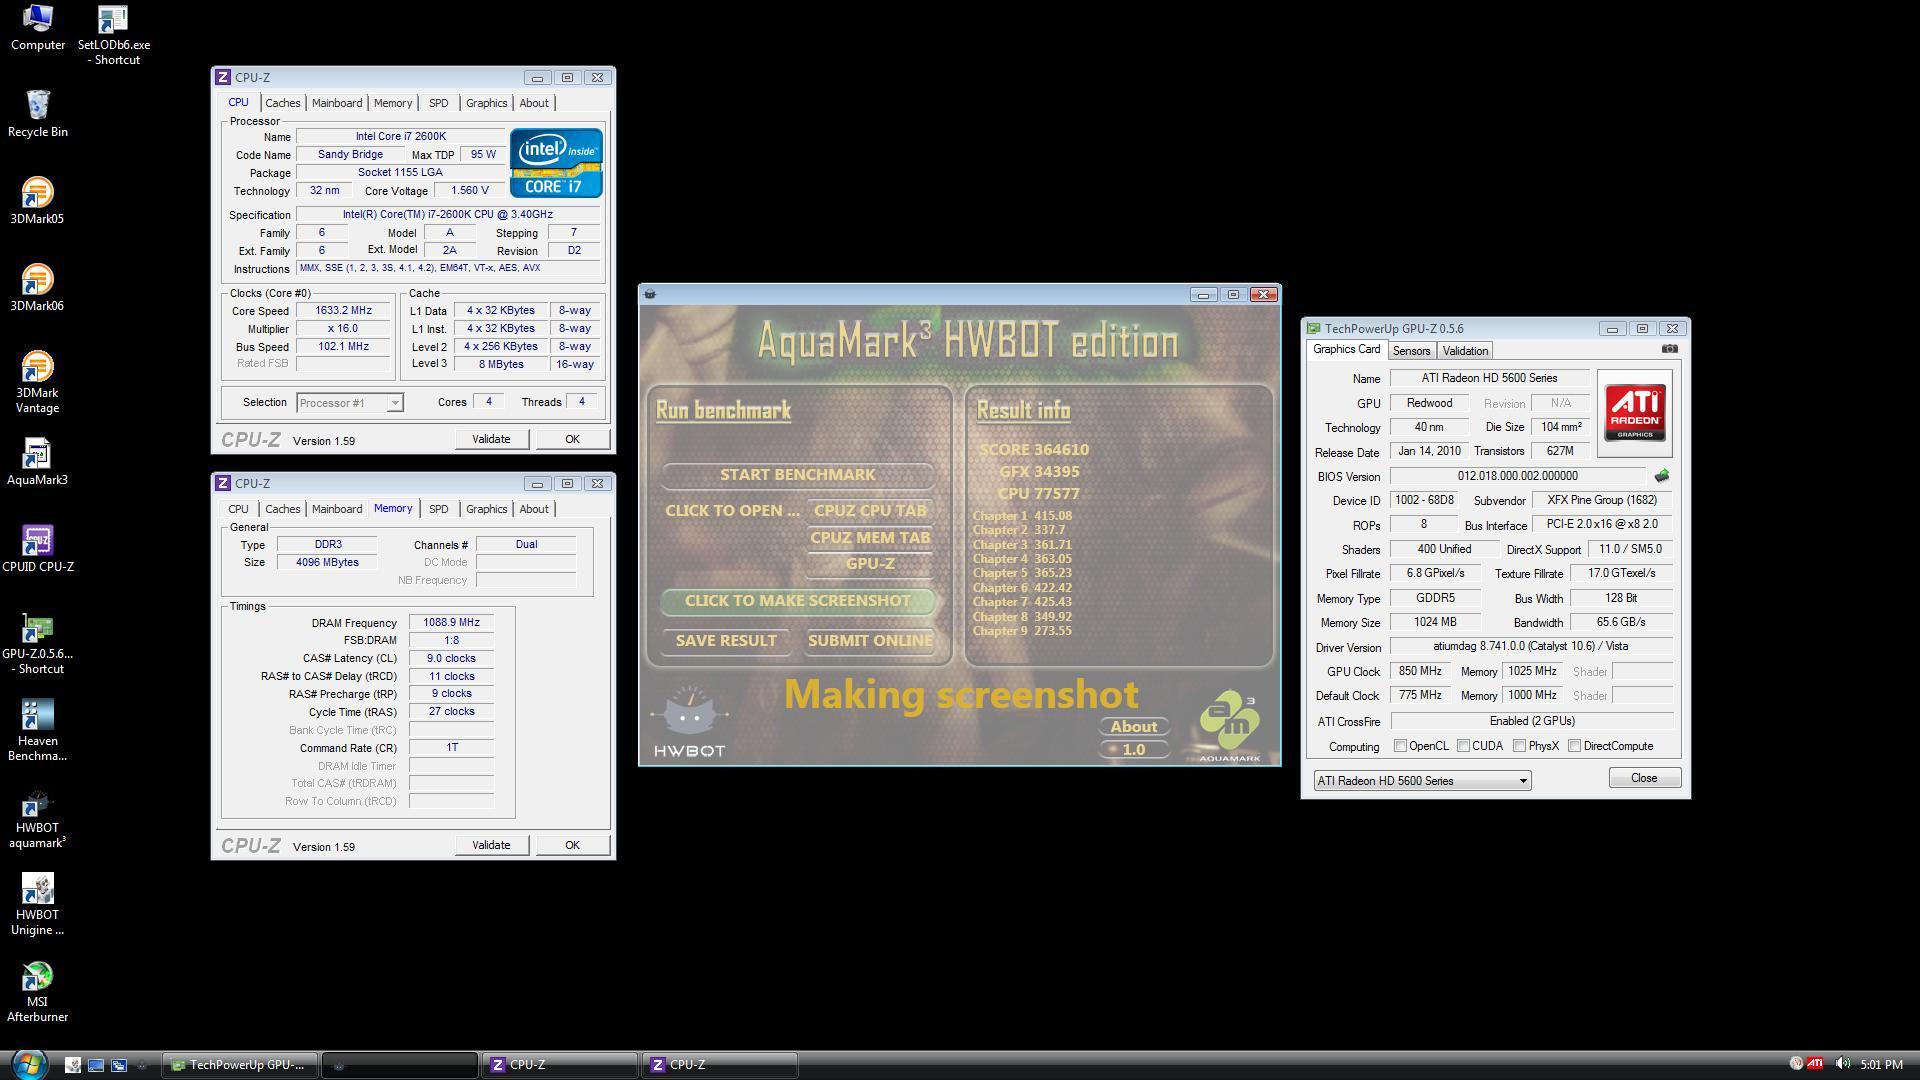Click the Close button in GPU-Z
The image size is (1920, 1080).
pos(1644,778)
